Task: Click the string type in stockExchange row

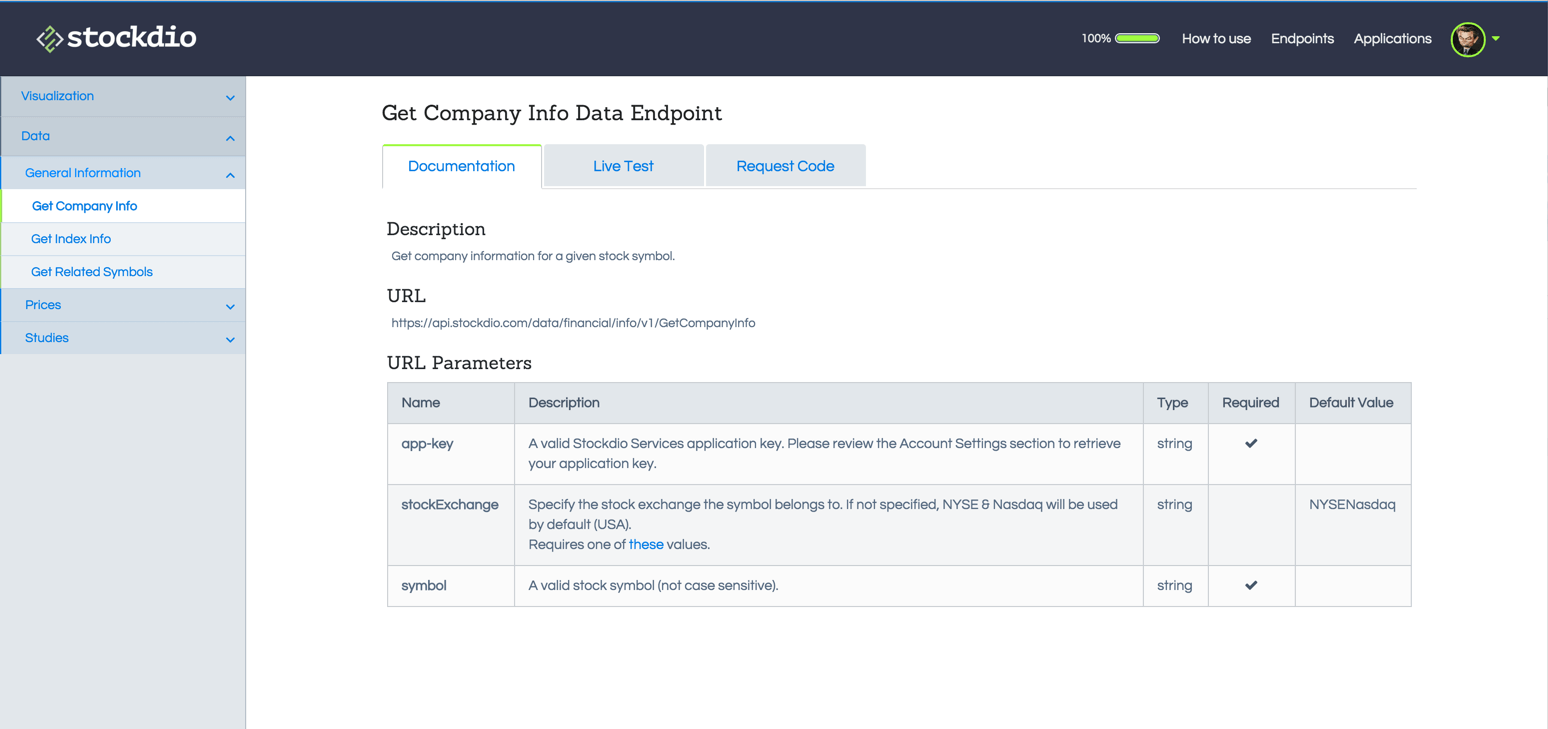Action: tap(1174, 505)
